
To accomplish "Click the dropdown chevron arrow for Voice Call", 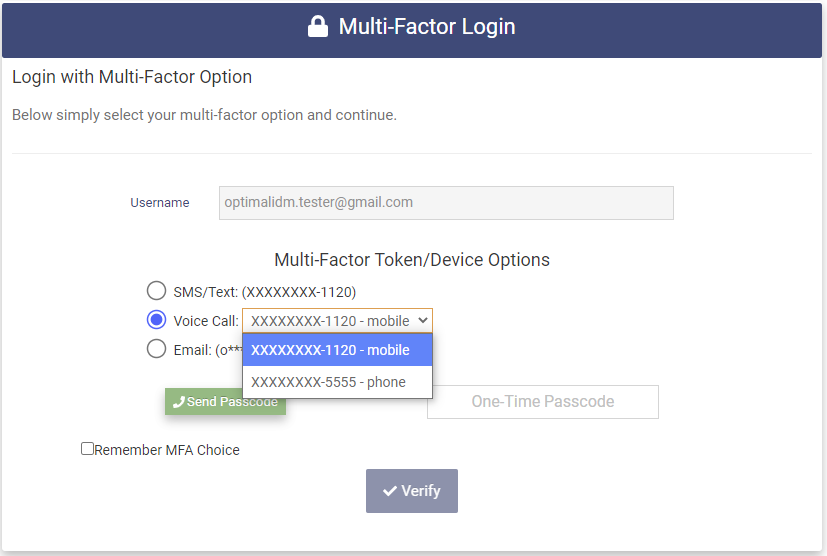I will [423, 321].
